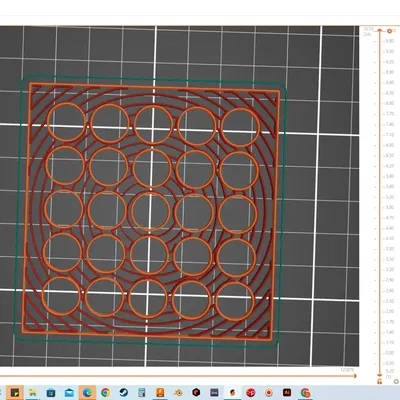Click the 8.00 tick on the layer ruler
Viewport: 400px width, 400px height.
coord(389,103)
